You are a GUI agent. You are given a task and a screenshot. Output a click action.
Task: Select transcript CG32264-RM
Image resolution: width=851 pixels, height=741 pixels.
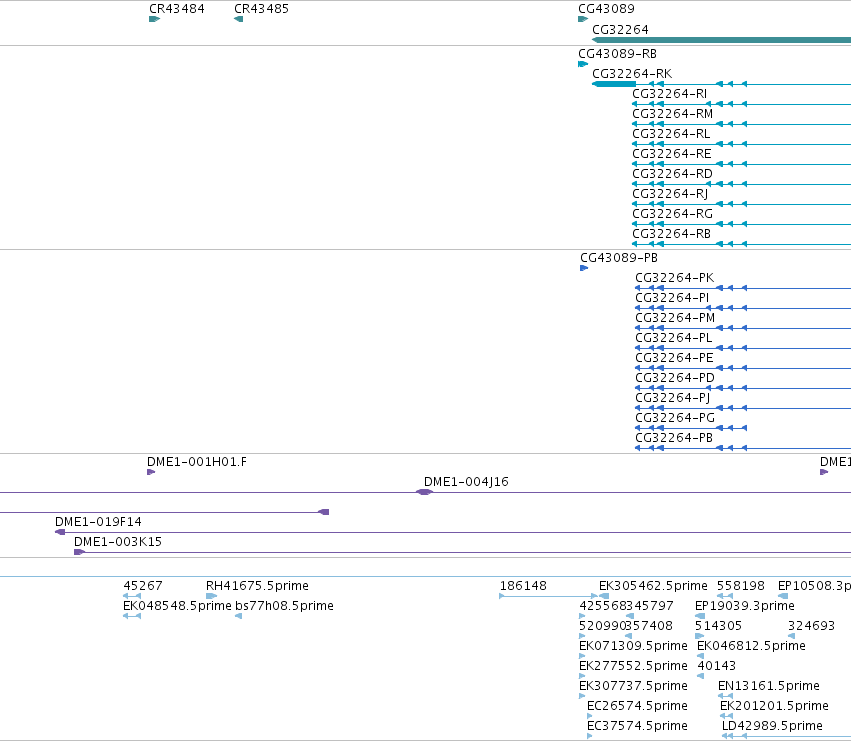tap(672, 113)
